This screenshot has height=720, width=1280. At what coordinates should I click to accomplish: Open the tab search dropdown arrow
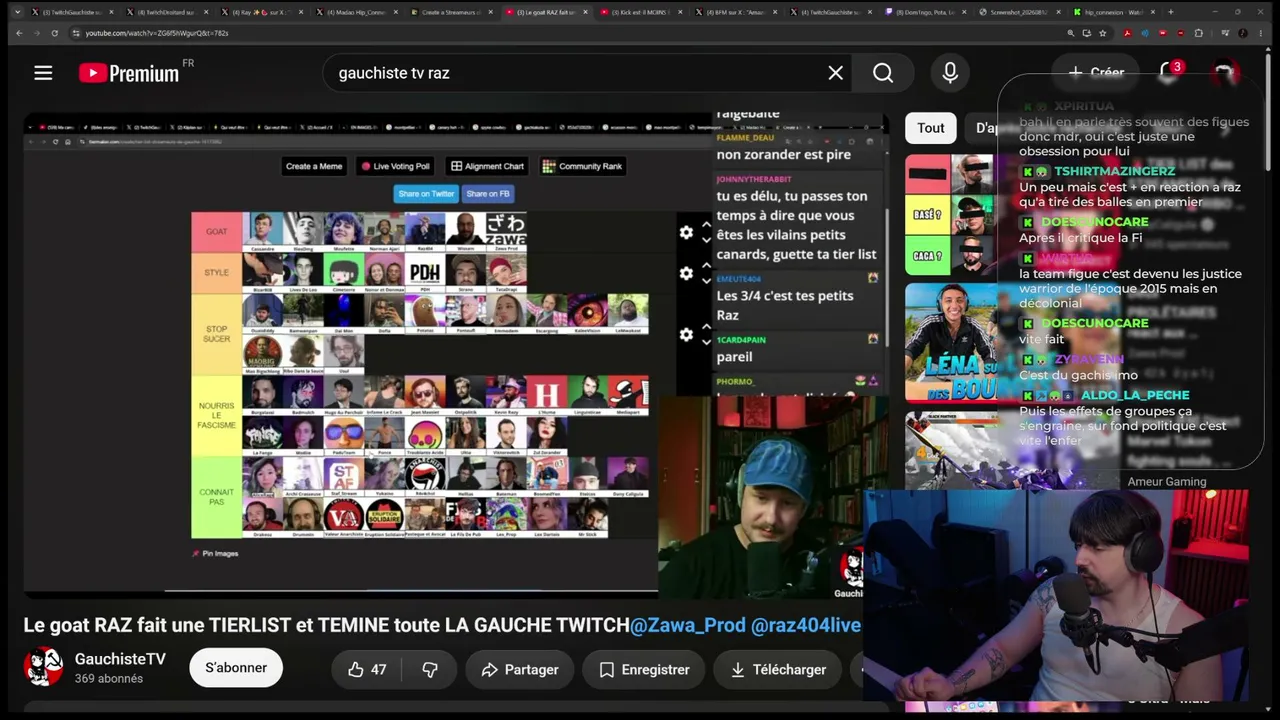coord(17,12)
